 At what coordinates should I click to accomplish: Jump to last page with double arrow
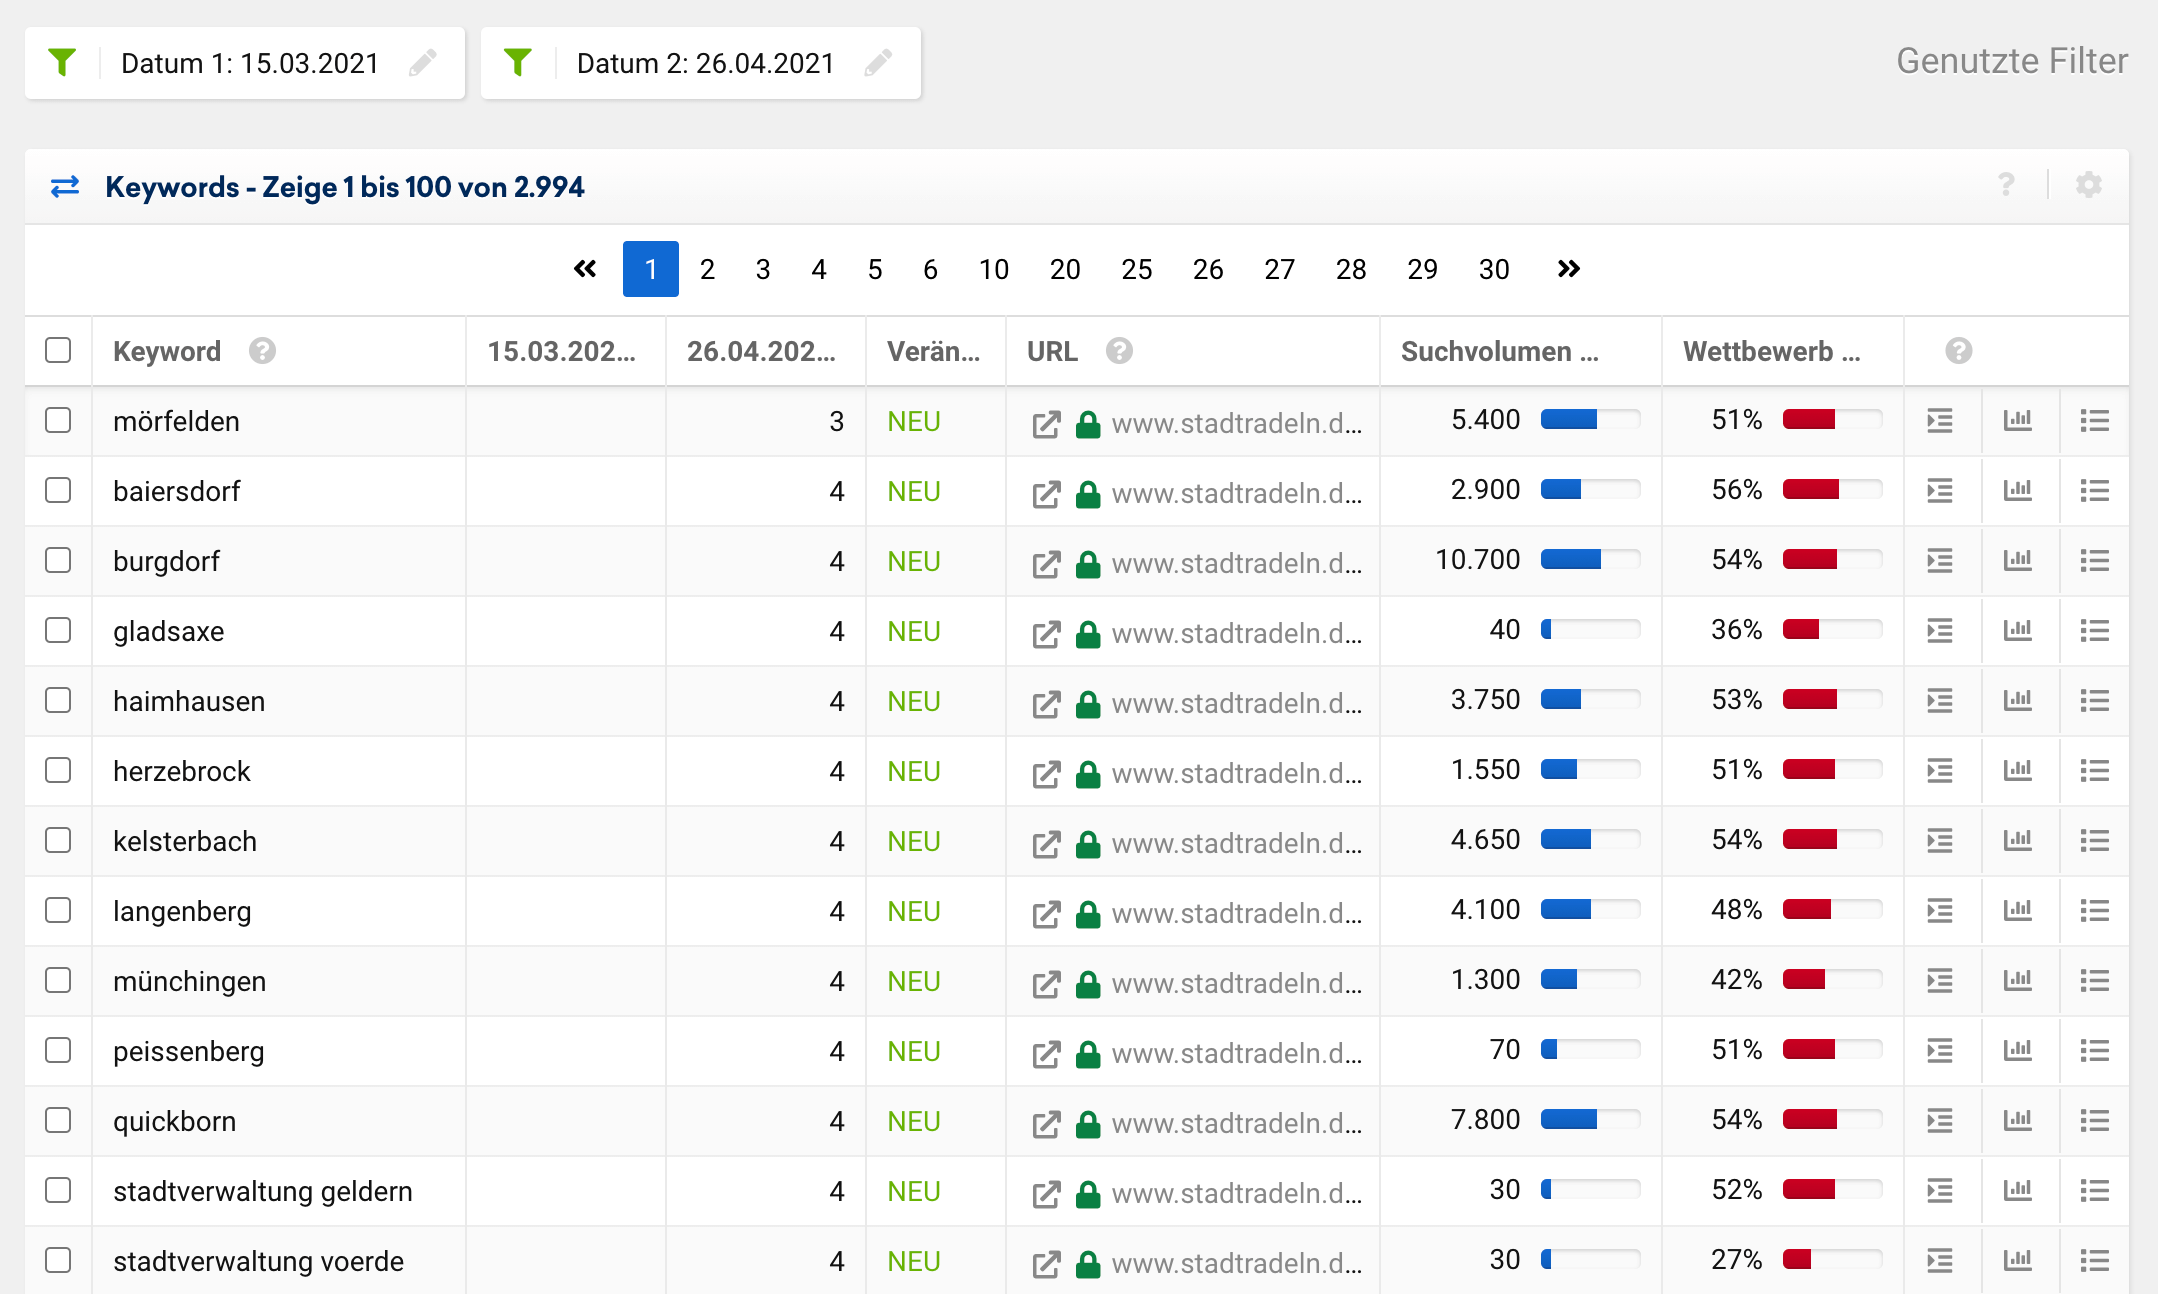[x=1568, y=269]
